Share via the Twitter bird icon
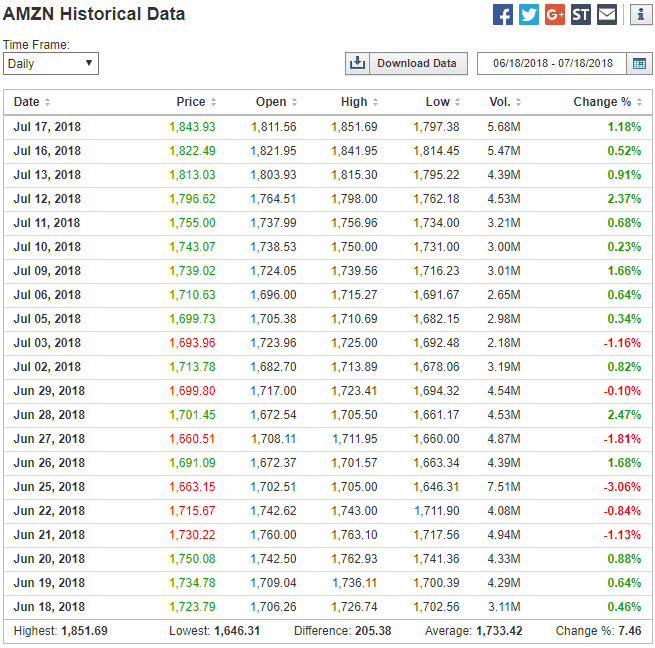The width and height of the screenshot is (655, 648). pyautogui.click(x=529, y=15)
